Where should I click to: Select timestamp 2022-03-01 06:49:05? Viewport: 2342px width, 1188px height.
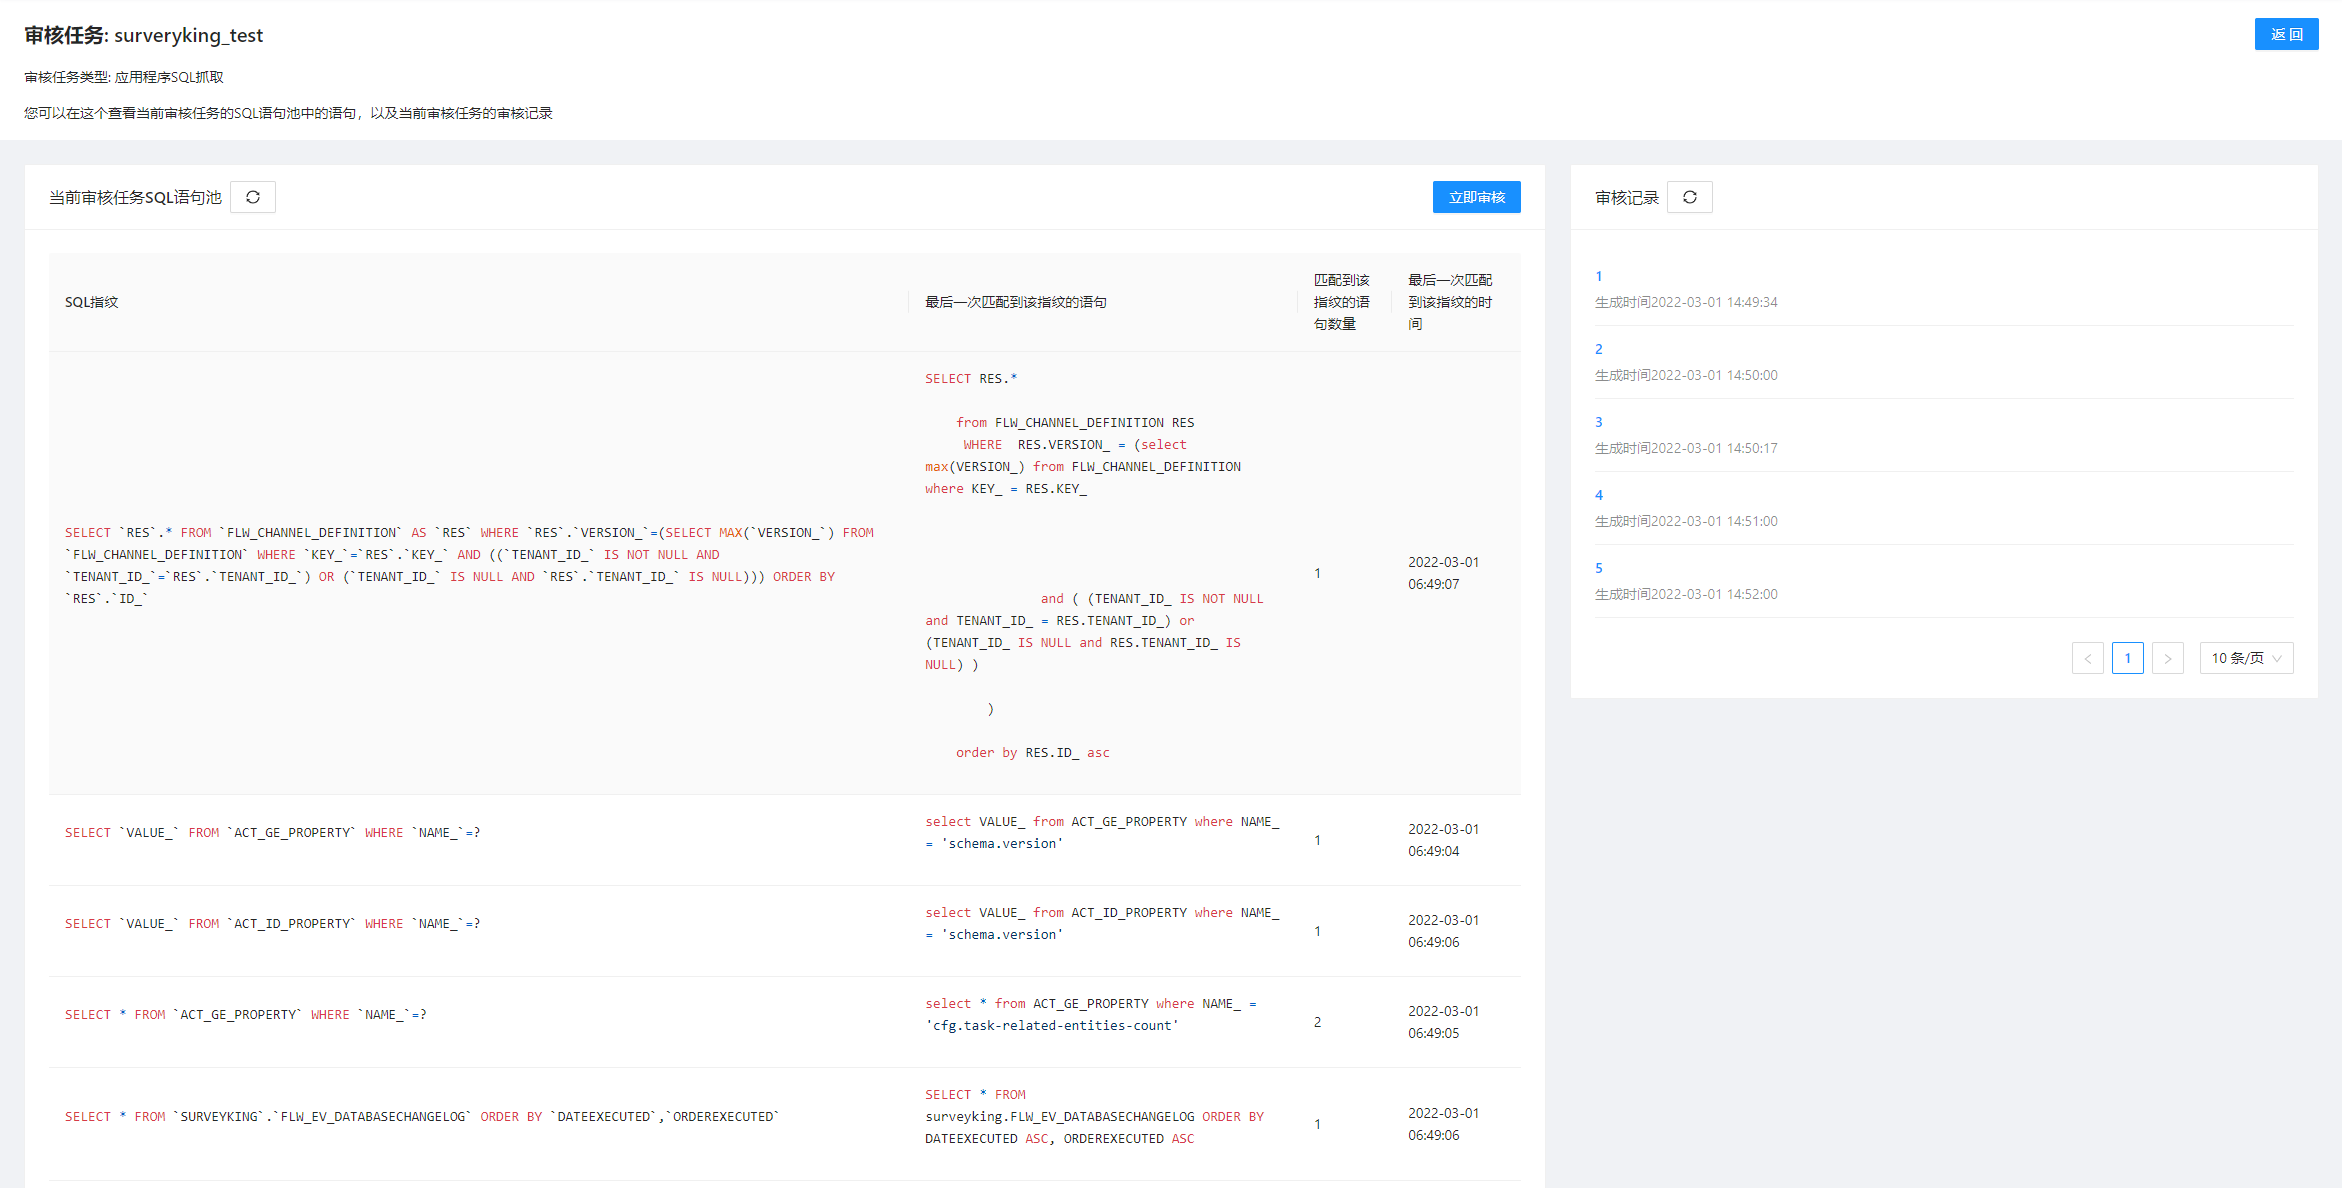1443,1022
